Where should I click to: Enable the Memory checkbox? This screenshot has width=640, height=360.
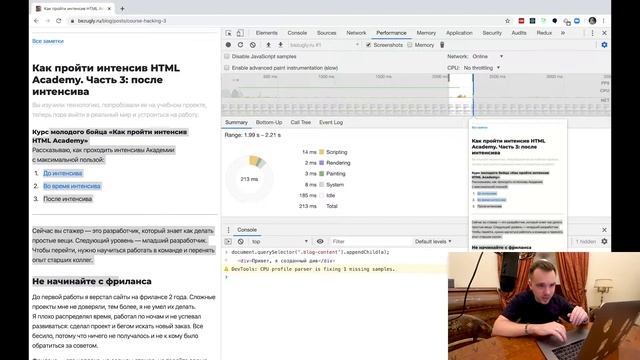[x=410, y=45]
